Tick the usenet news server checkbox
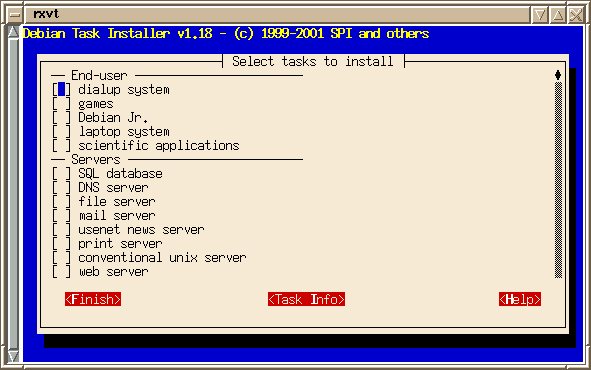The height and width of the screenshot is (370, 591). tap(61, 229)
